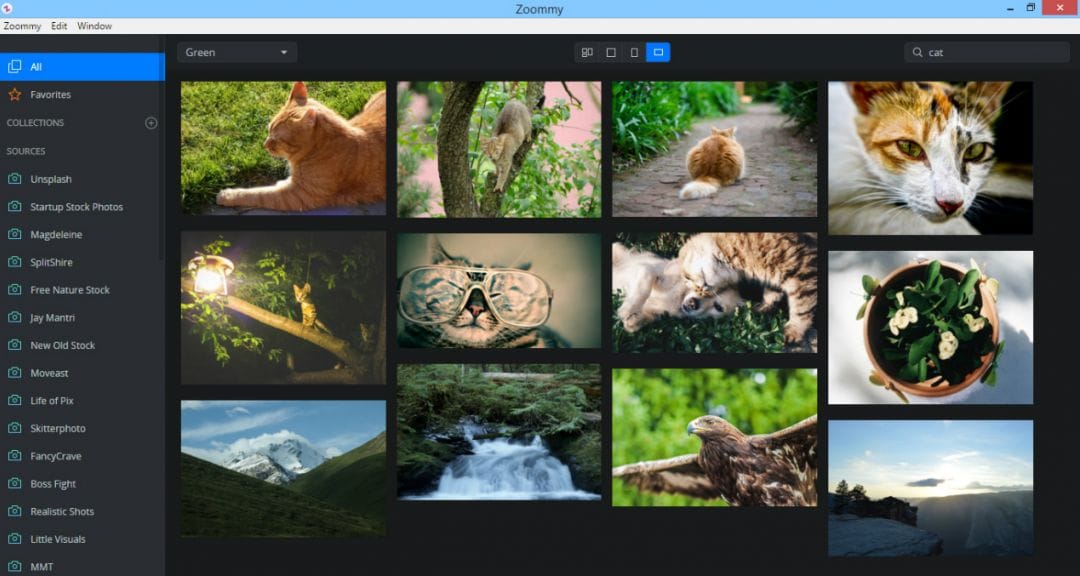Open the Edit menu
The height and width of the screenshot is (576, 1080).
click(59, 26)
